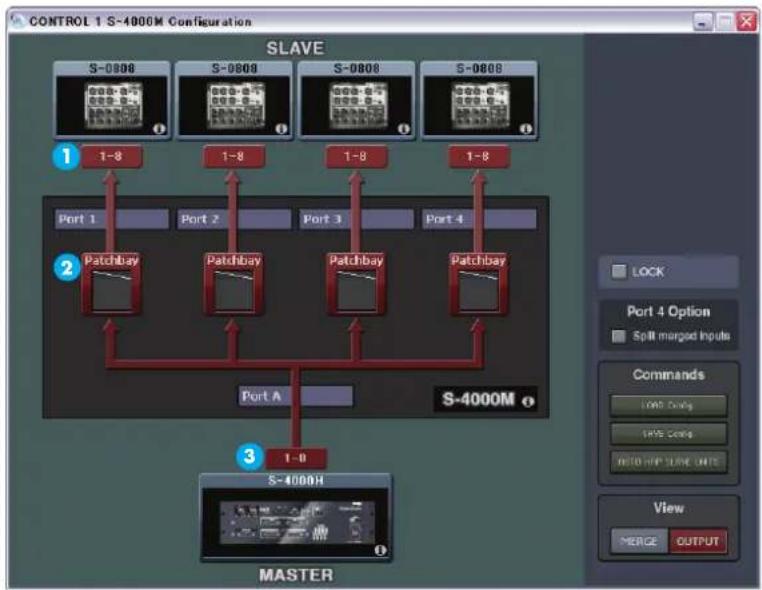
Task: Select the S-4000H master unit image
Action: tap(295, 522)
